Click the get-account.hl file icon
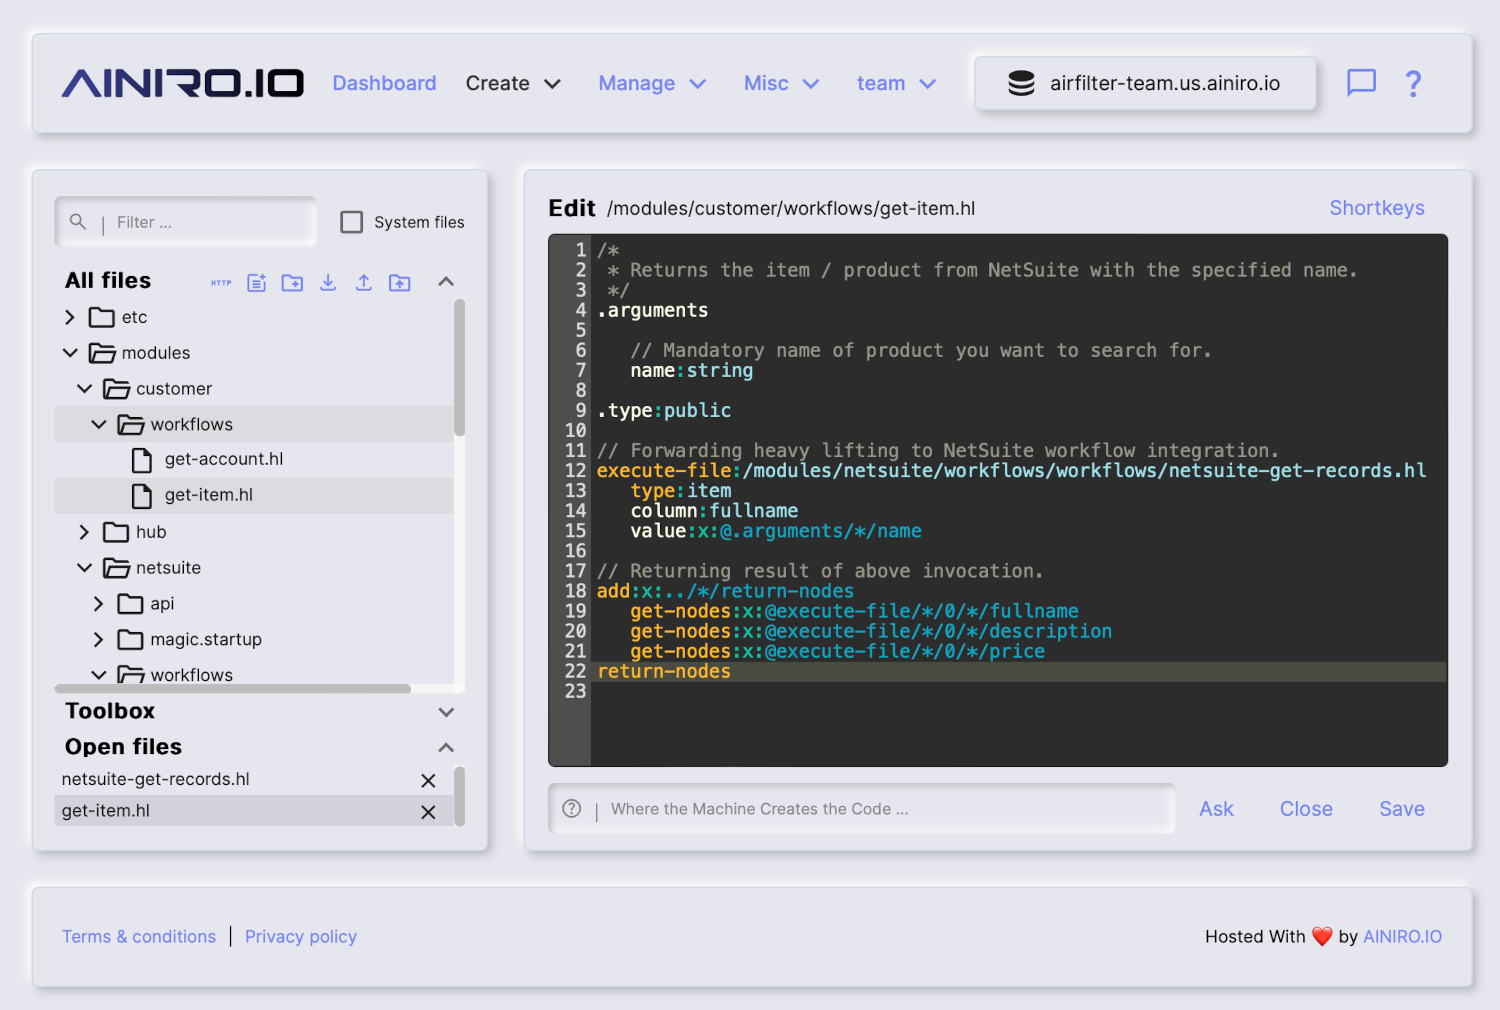Screen dimensions: 1500x1010 [x=142, y=460]
